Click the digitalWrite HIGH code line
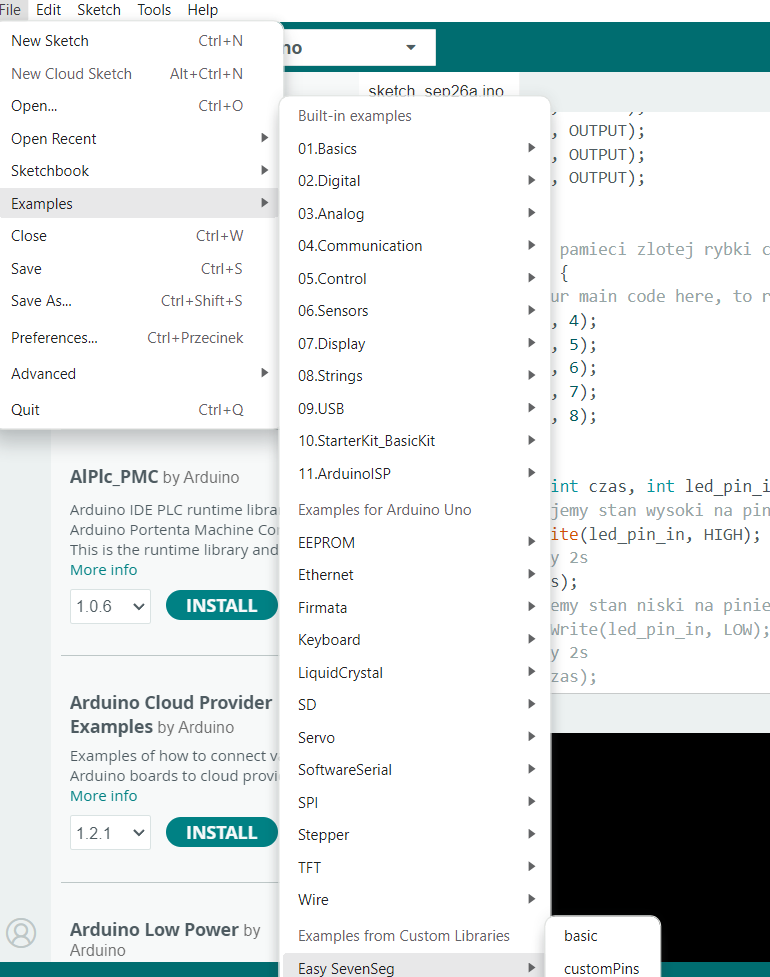 click(655, 535)
